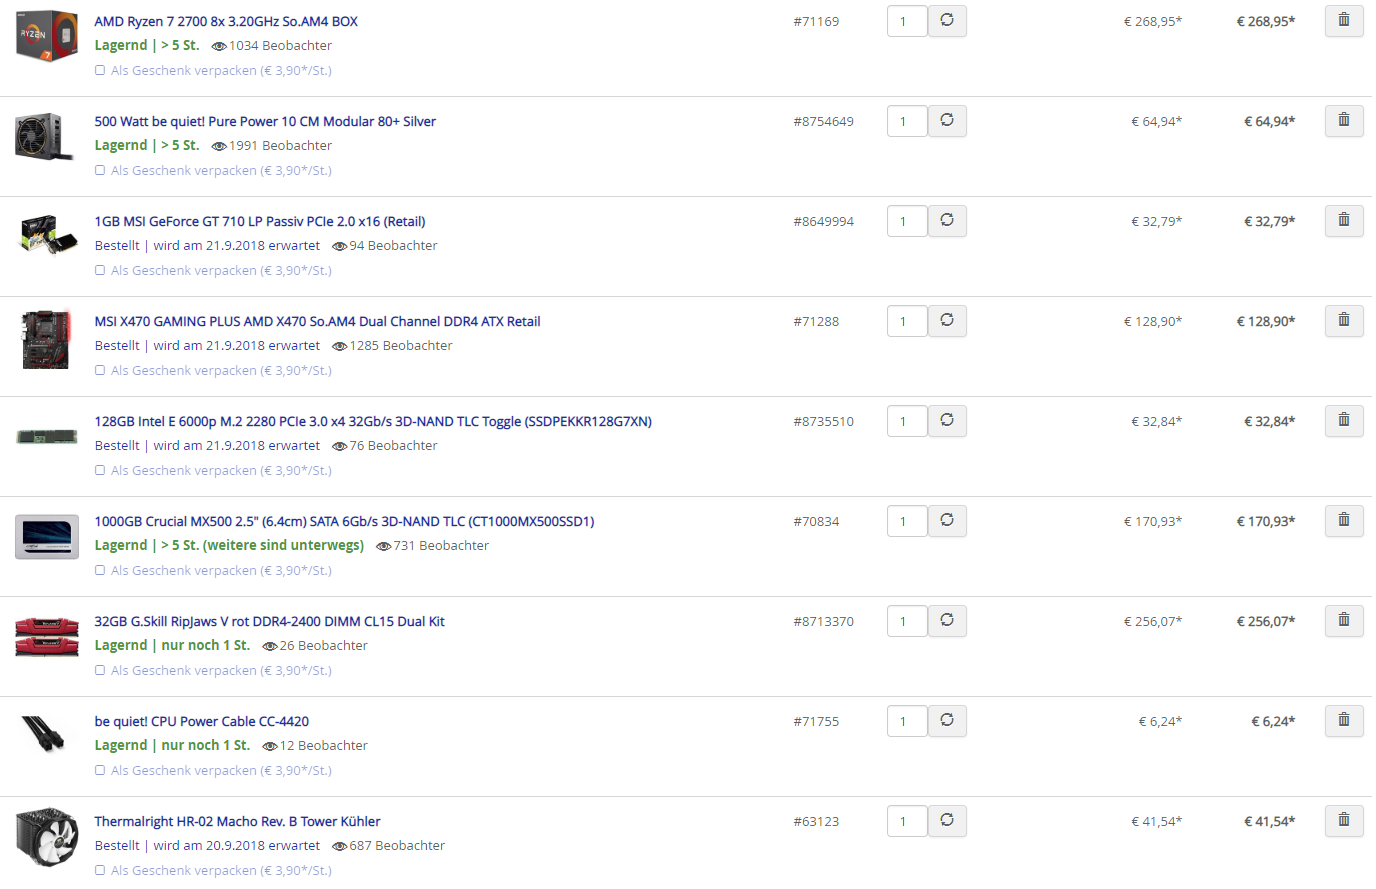Click the eye icon beside 1991 Beobachter

(x=219, y=146)
